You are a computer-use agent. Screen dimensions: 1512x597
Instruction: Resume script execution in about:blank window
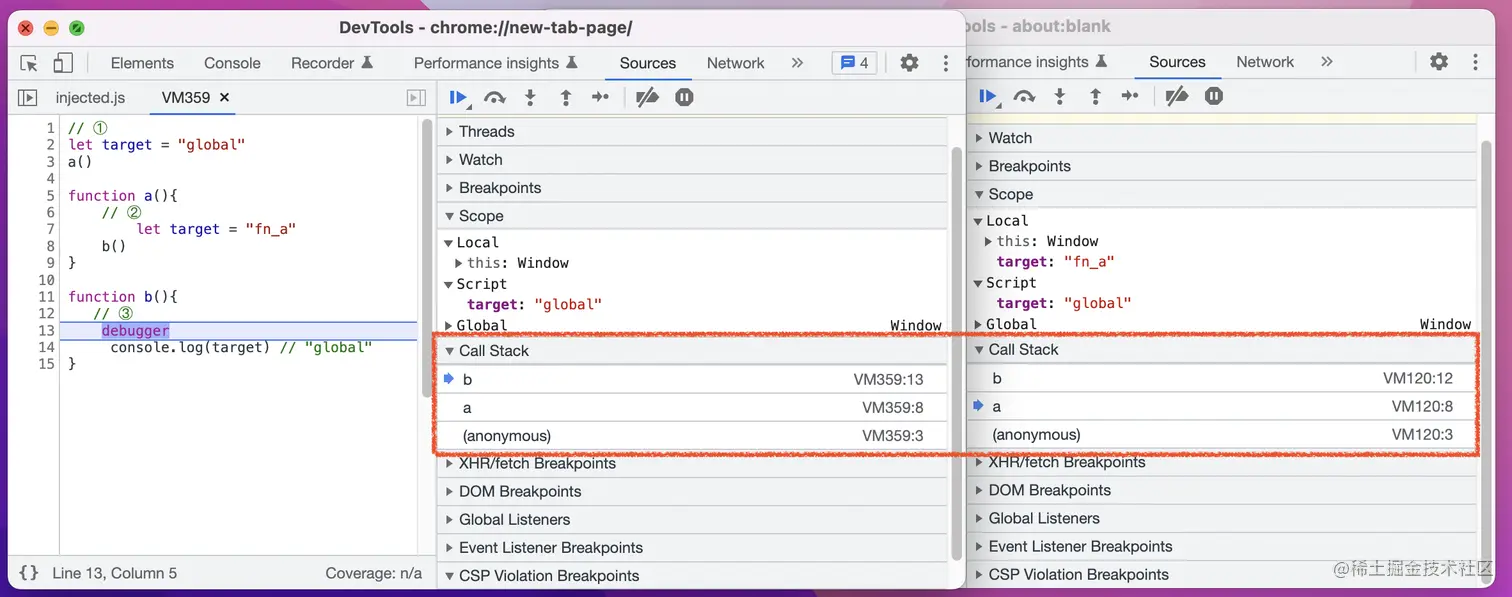989,96
